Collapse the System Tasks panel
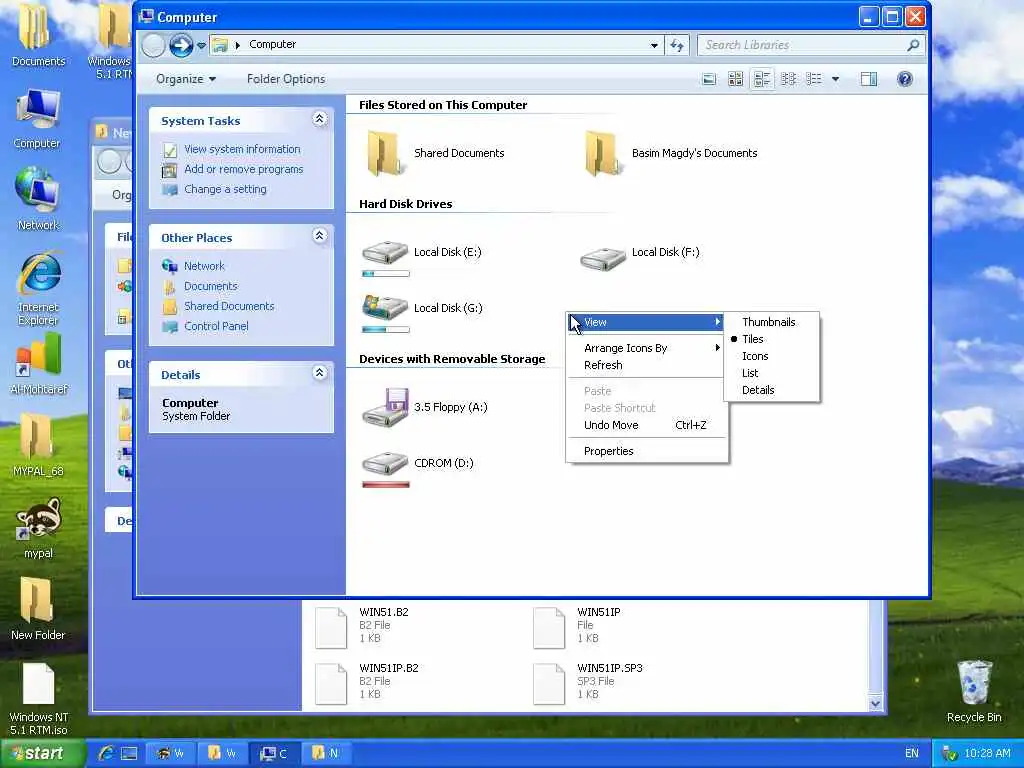Screen dimensions: 1024x768 coord(319,119)
